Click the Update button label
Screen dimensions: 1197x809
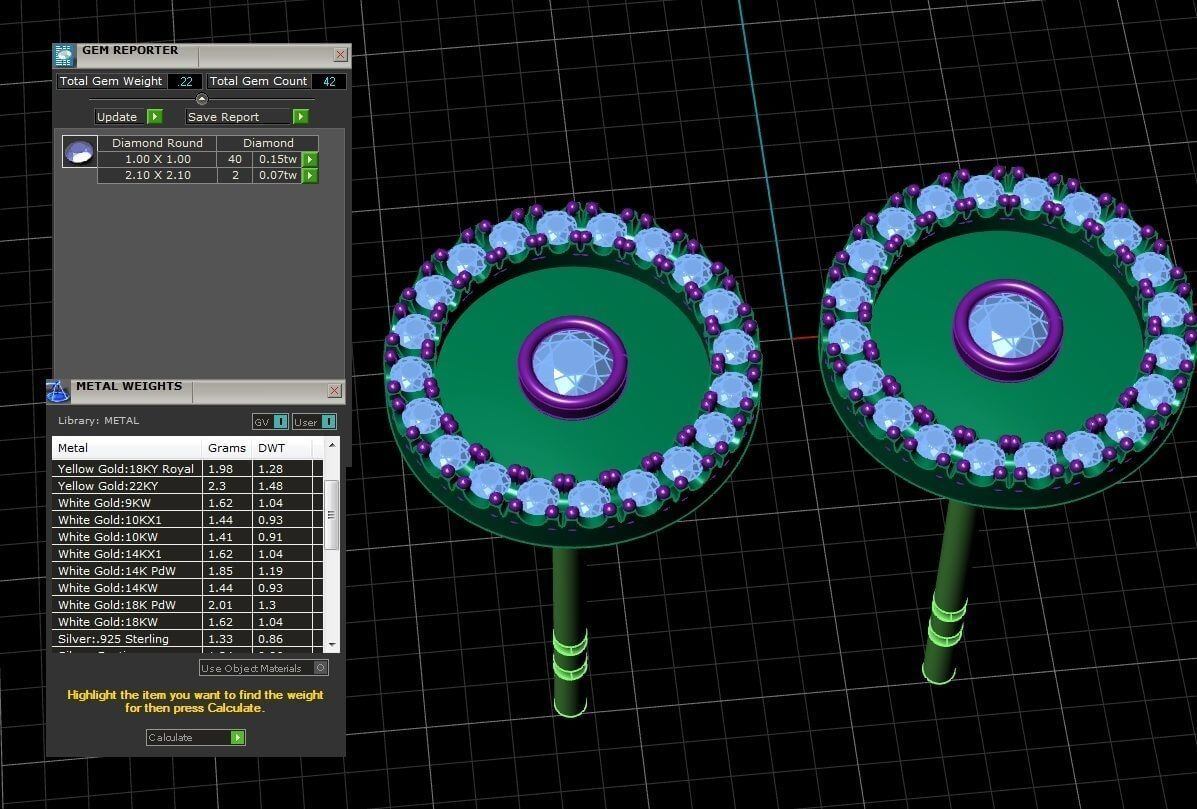click(117, 117)
